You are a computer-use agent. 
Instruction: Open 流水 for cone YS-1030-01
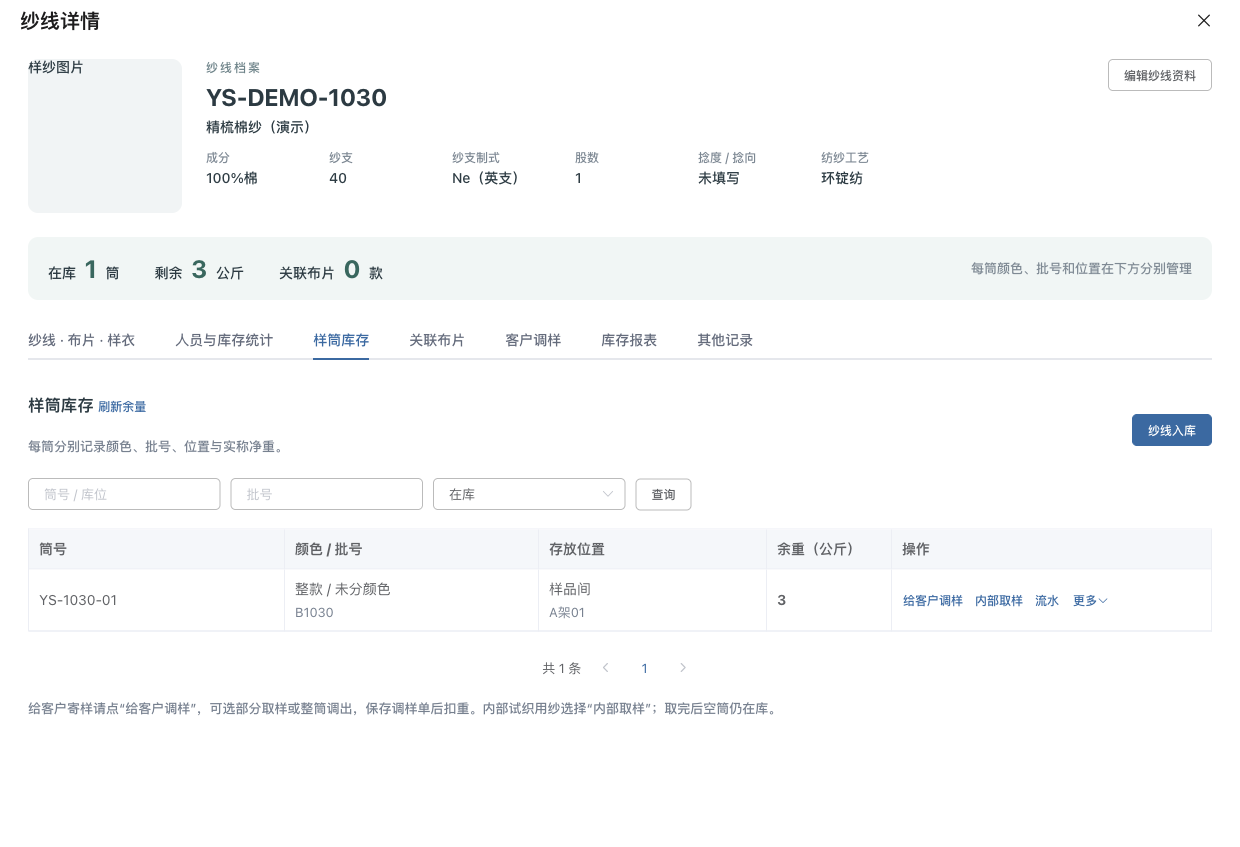point(1047,601)
